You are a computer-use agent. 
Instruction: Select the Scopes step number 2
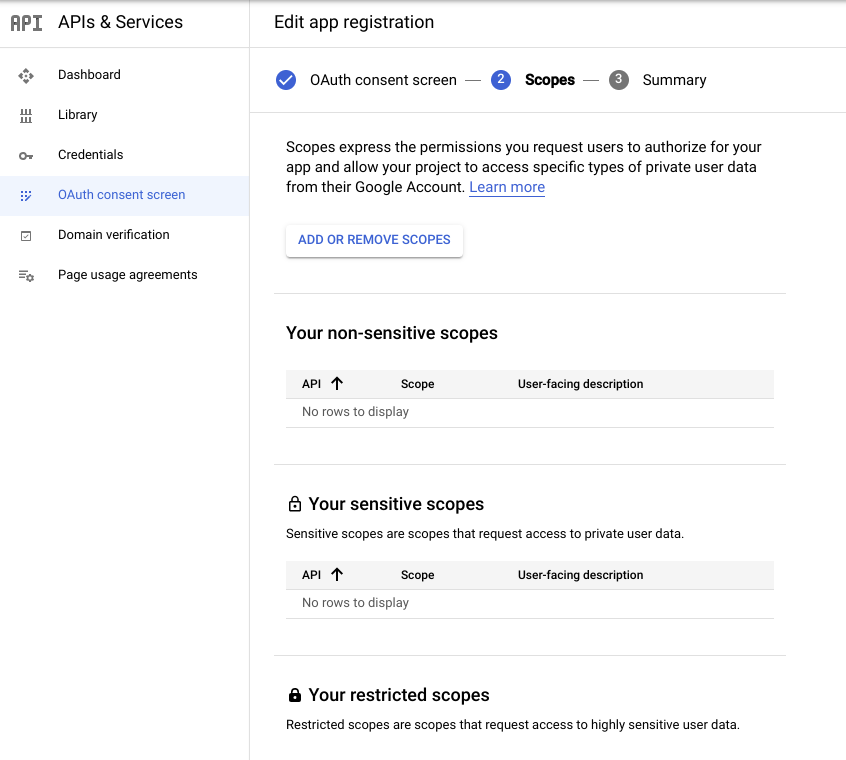click(x=501, y=80)
